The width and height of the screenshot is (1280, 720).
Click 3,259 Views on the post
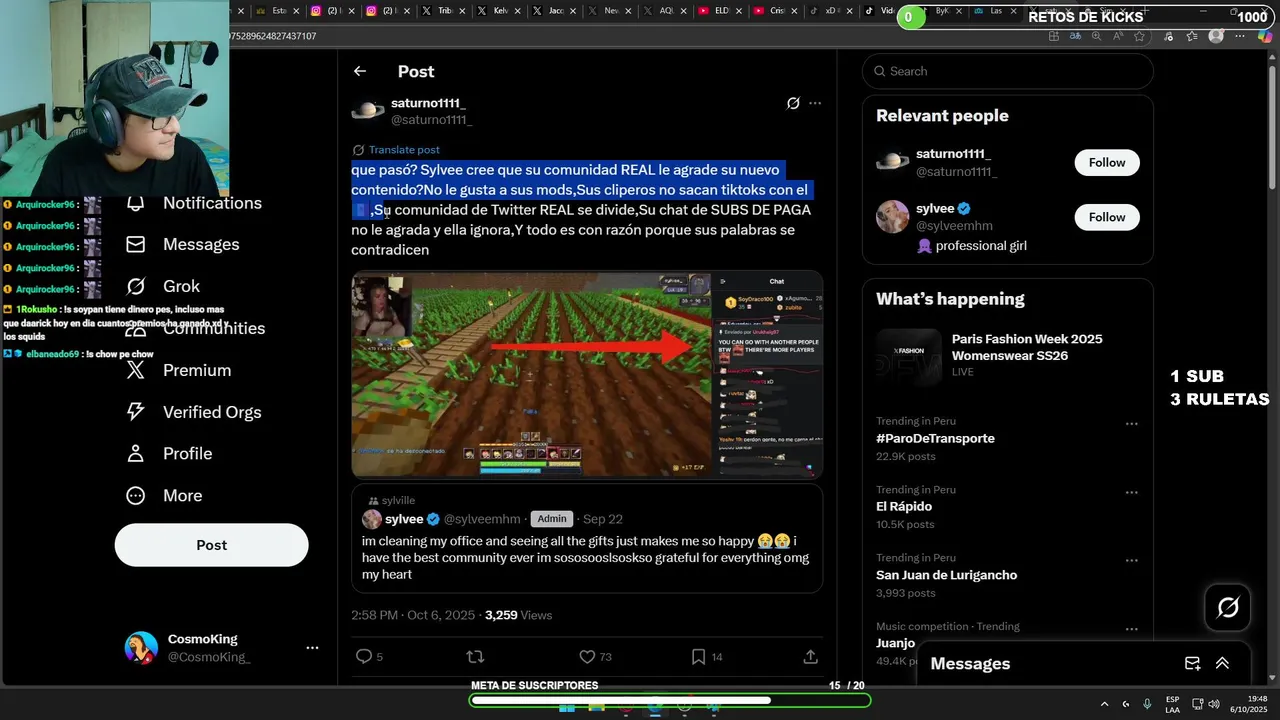[518, 615]
